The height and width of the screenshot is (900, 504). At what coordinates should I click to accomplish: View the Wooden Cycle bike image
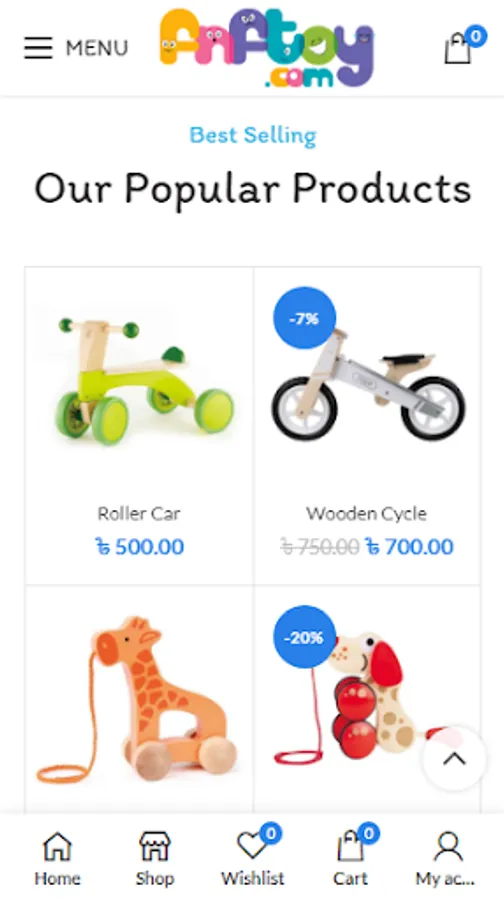[369, 383]
